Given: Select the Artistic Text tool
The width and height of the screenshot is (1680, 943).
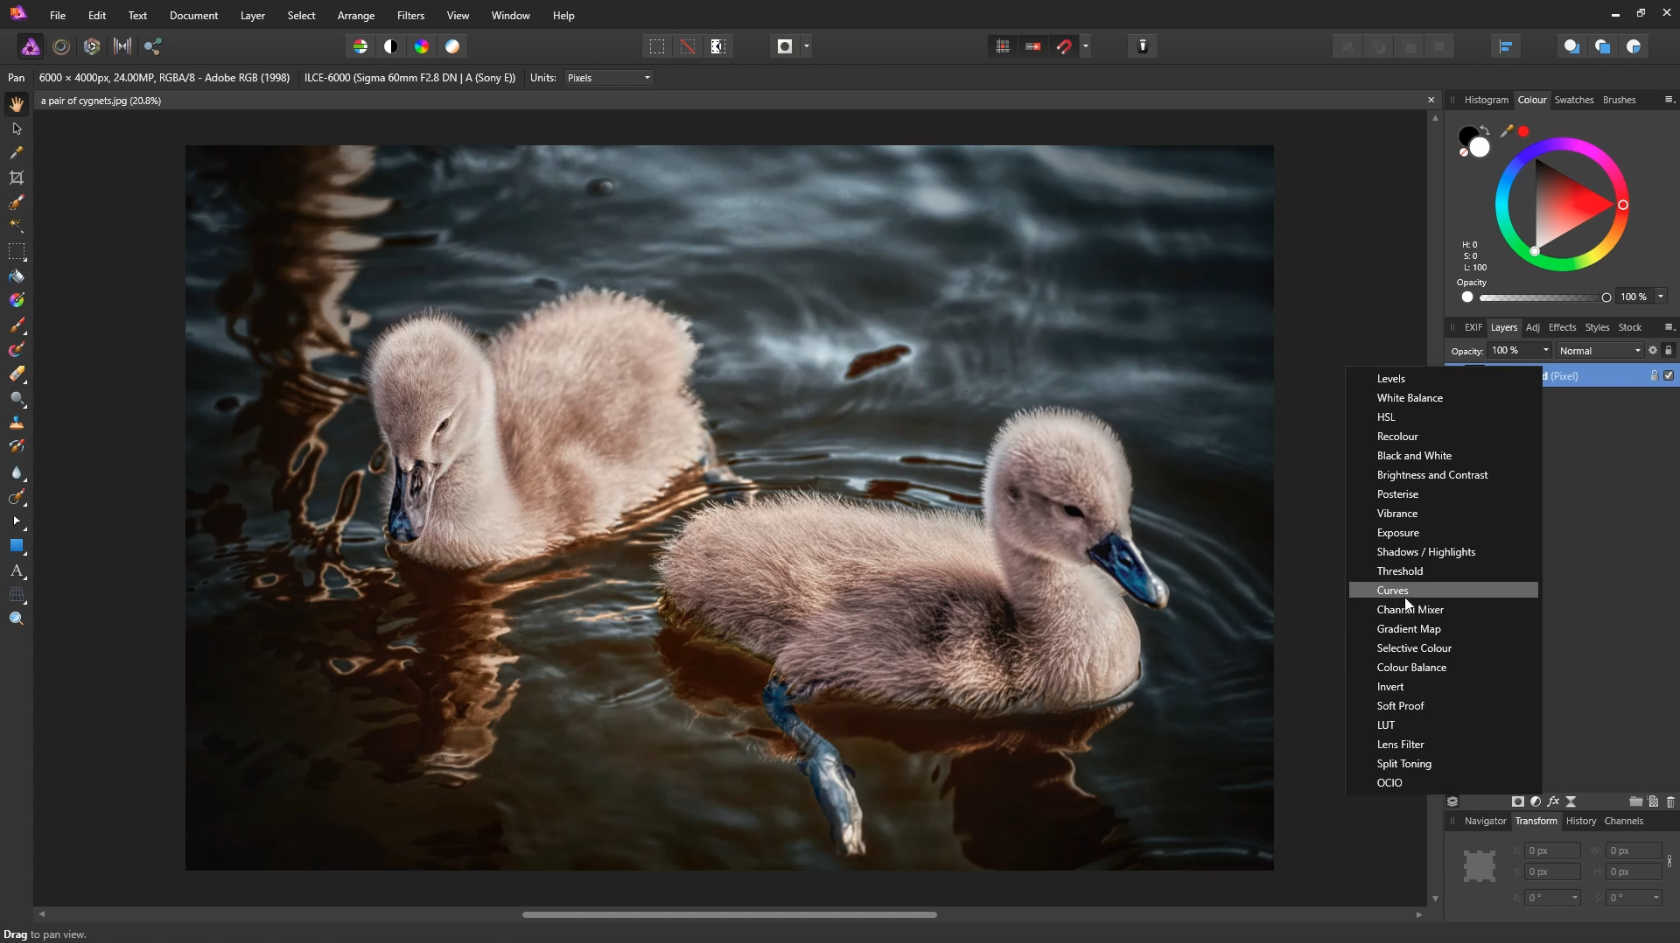Looking at the screenshot, I should [x=16, y=571].
